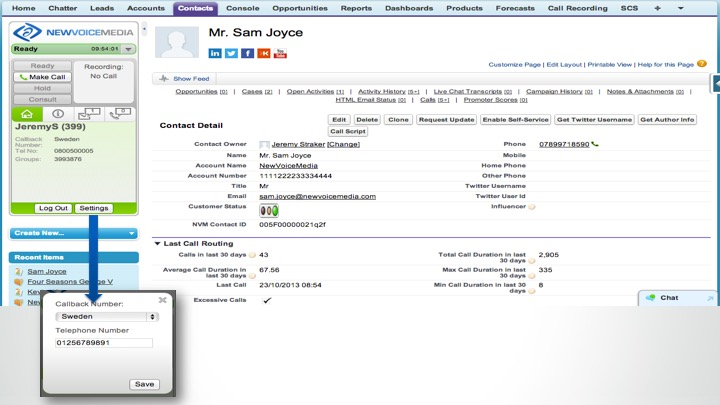Select the home tab icon in softphone
The height and width of the screenshot is (405, 720).
(27, 114)
